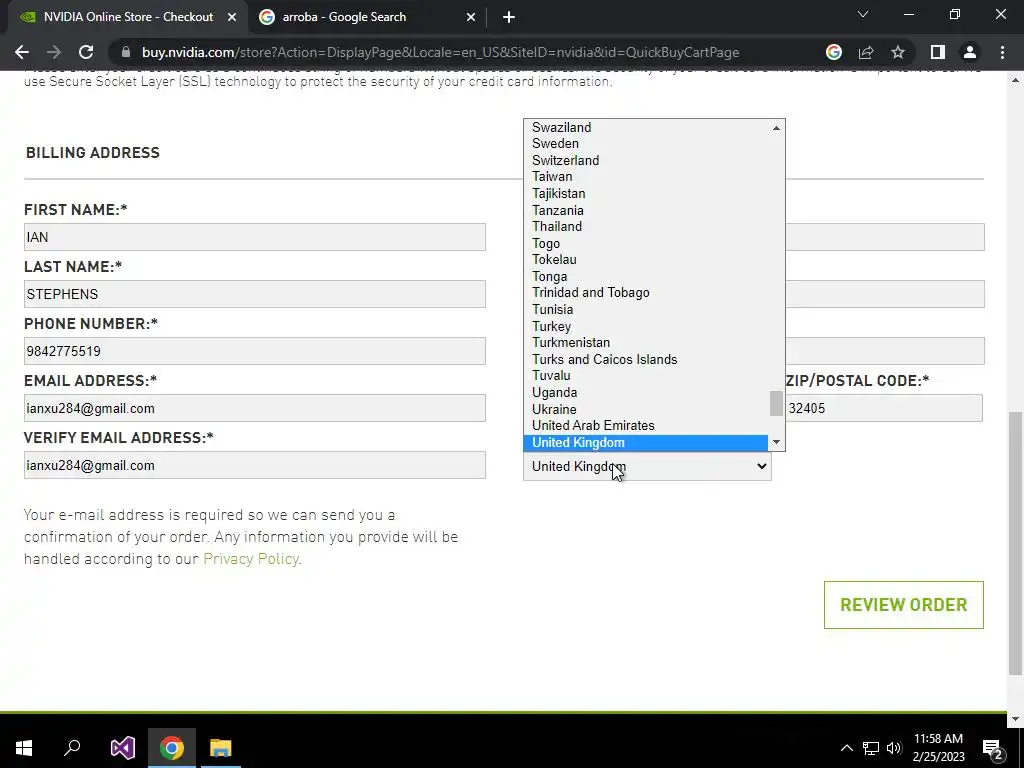
Task: Click the browser back arrow
Action: (22, 52)
